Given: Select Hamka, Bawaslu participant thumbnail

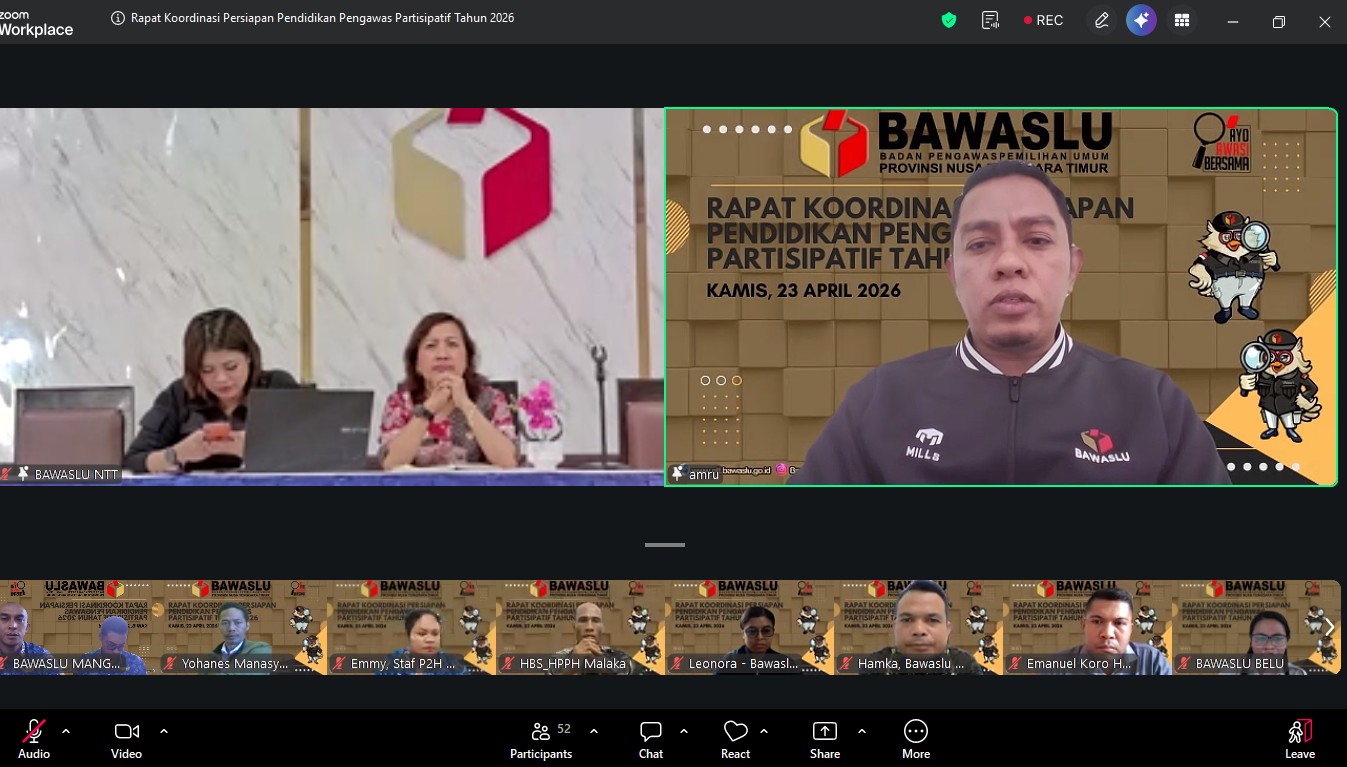Looking at the screenshot, I should point(919,627).
